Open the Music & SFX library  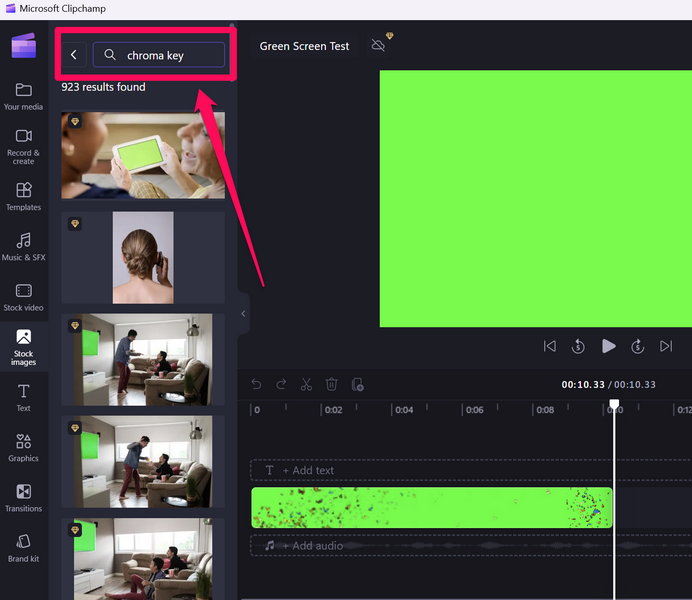tap(23, 246)
